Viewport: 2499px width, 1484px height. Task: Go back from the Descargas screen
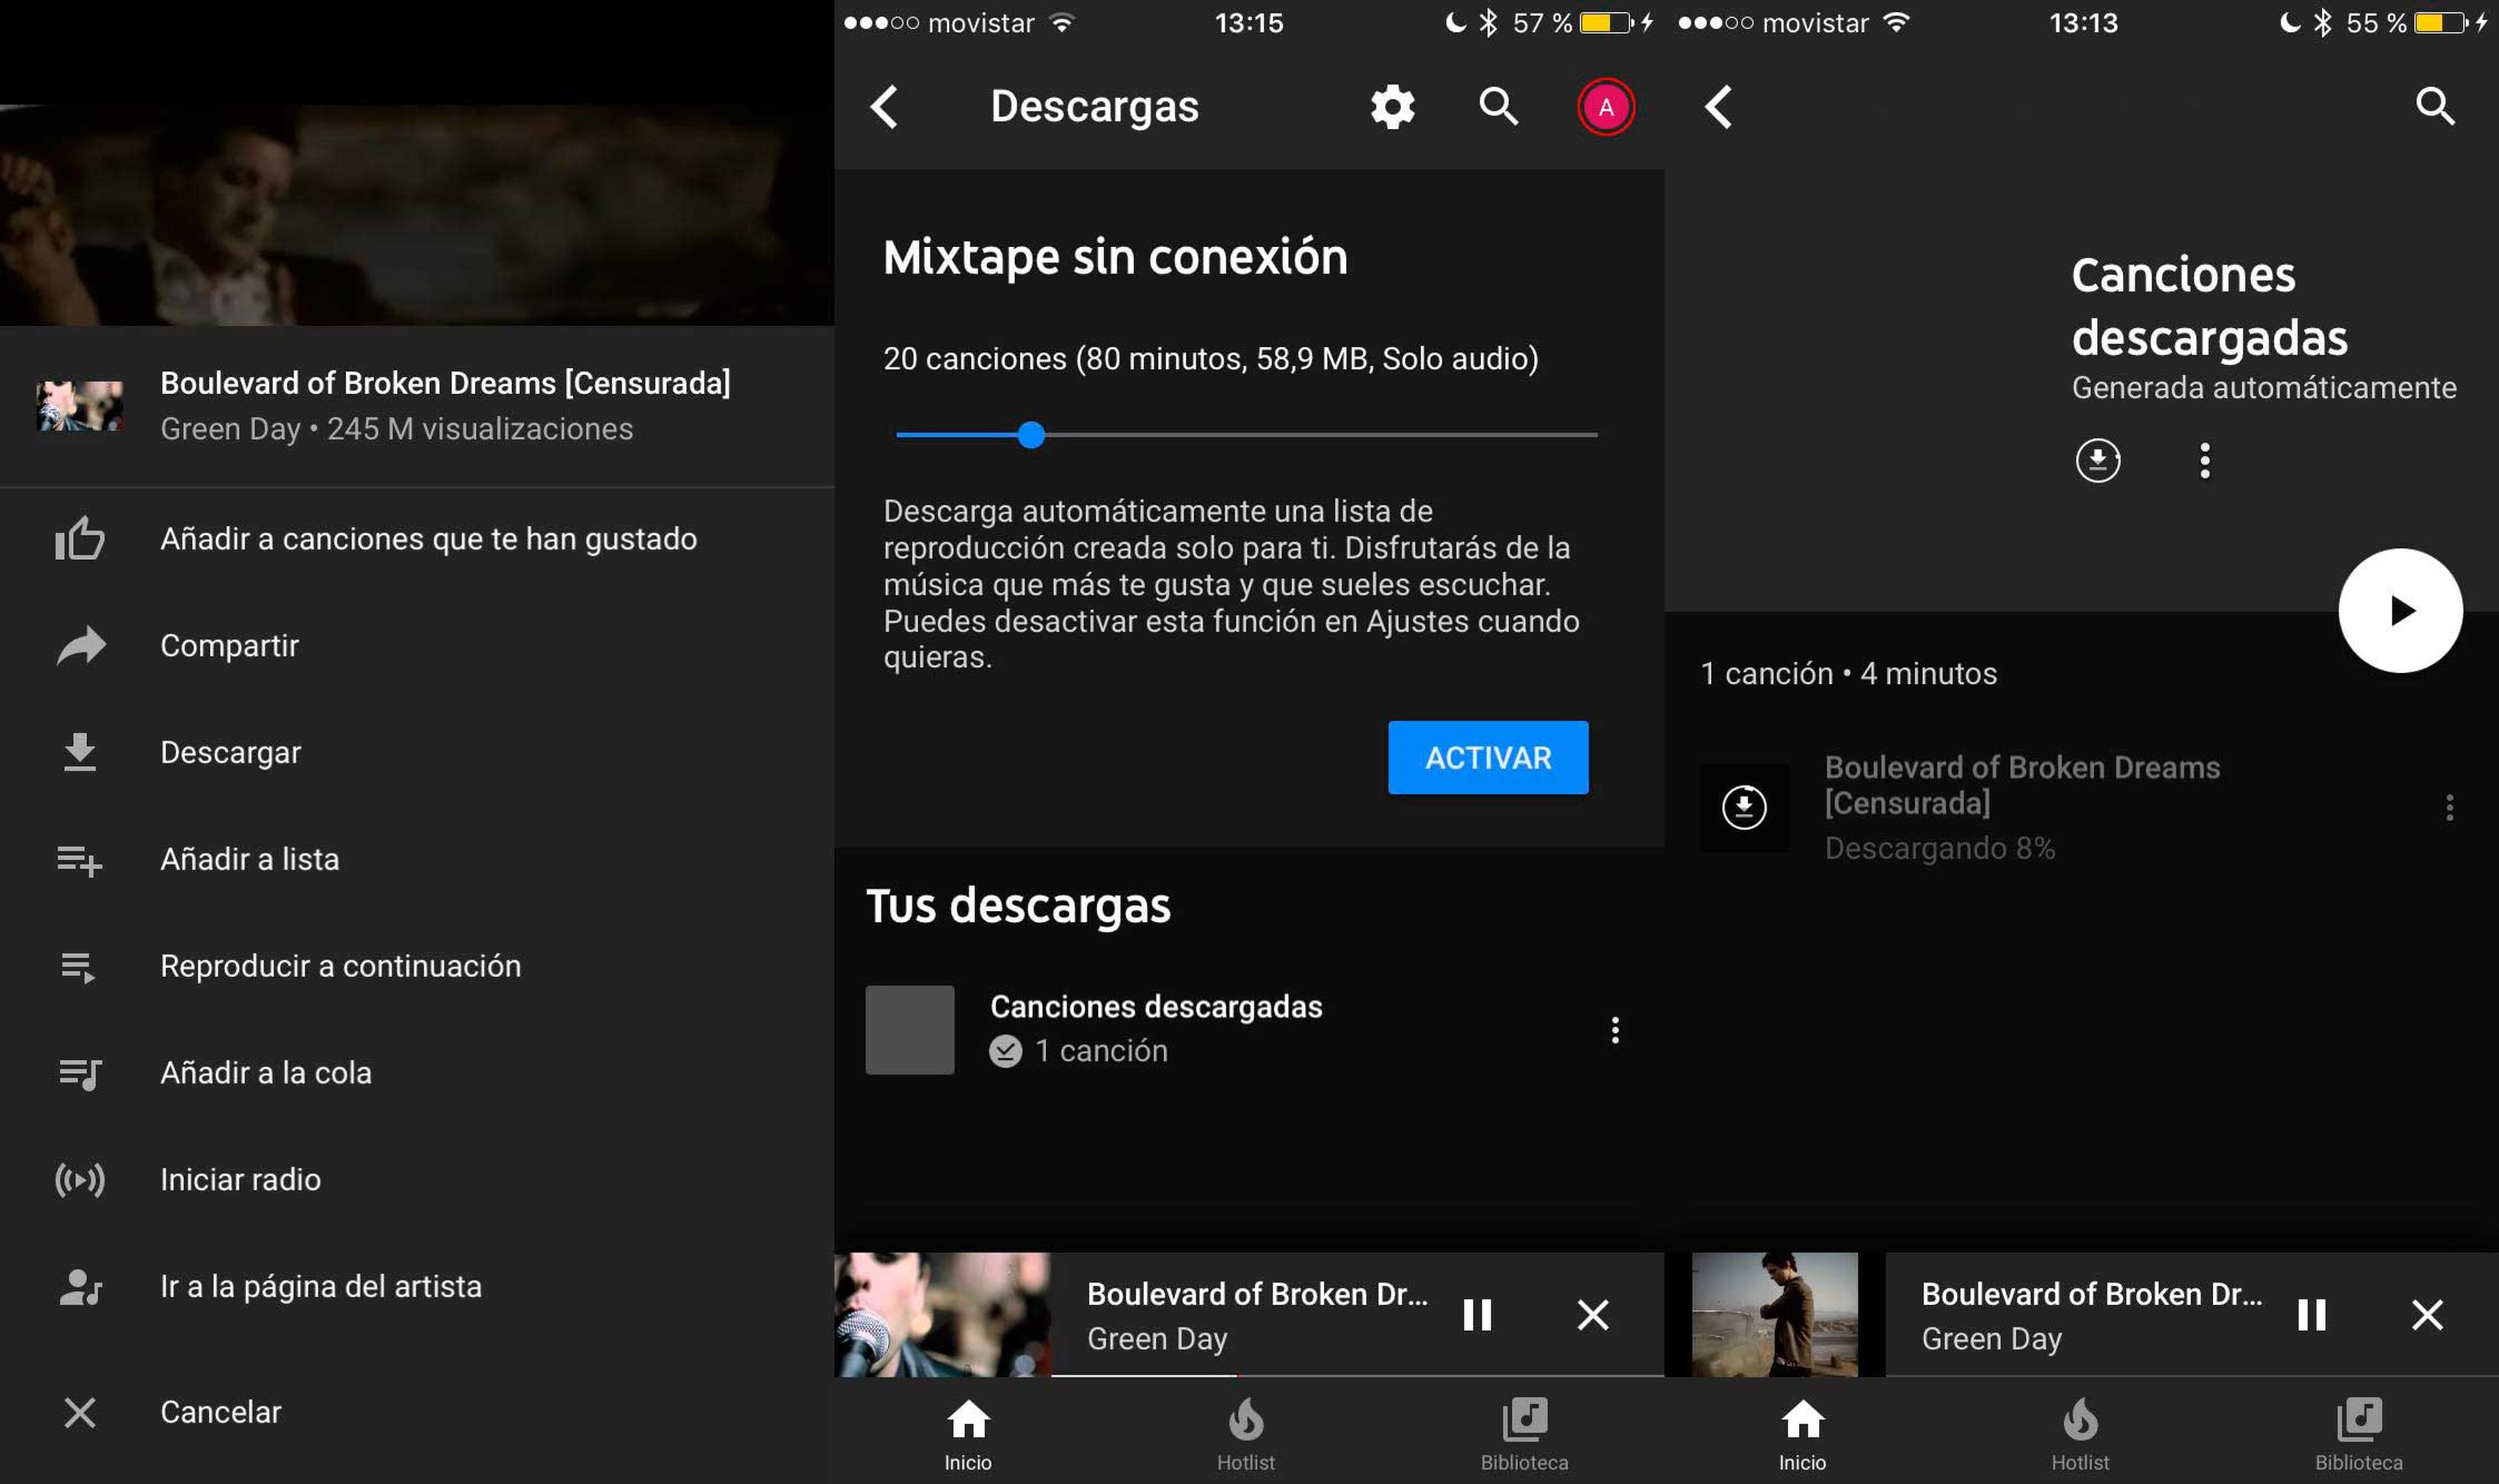pyautogui.click(x=884, y=107)
